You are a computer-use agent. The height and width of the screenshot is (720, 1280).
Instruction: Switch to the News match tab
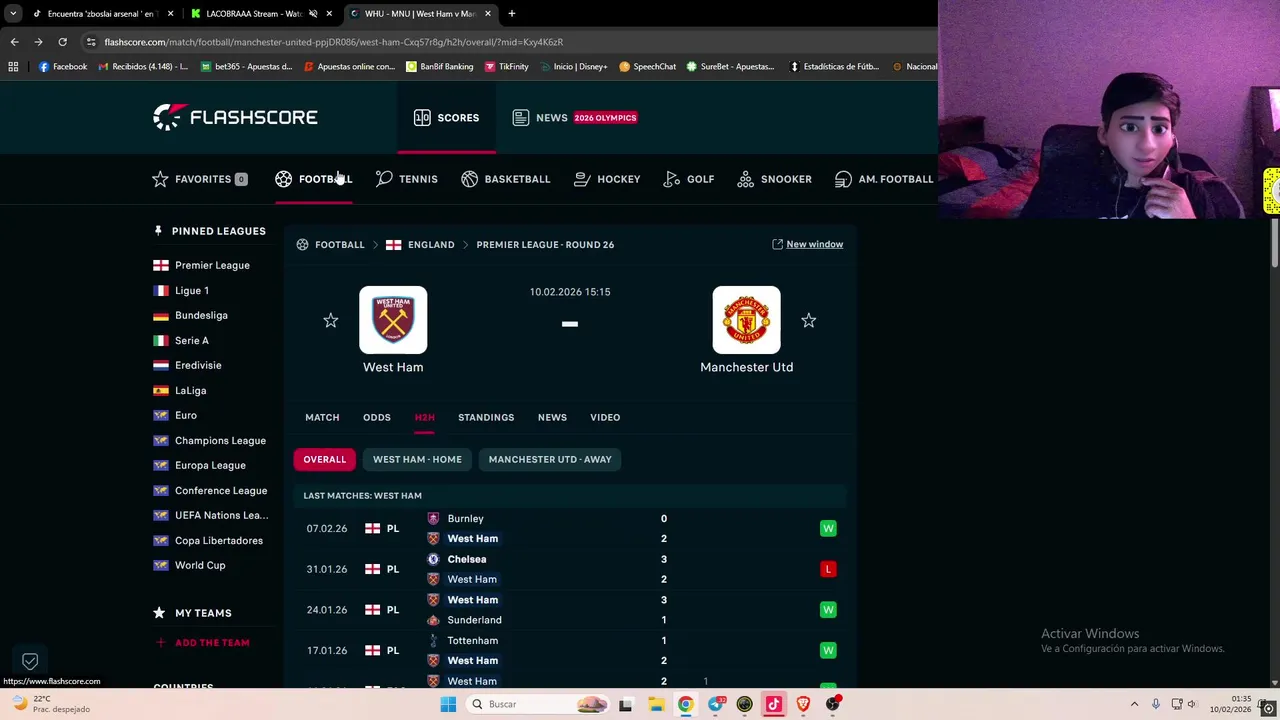(552, 417)
